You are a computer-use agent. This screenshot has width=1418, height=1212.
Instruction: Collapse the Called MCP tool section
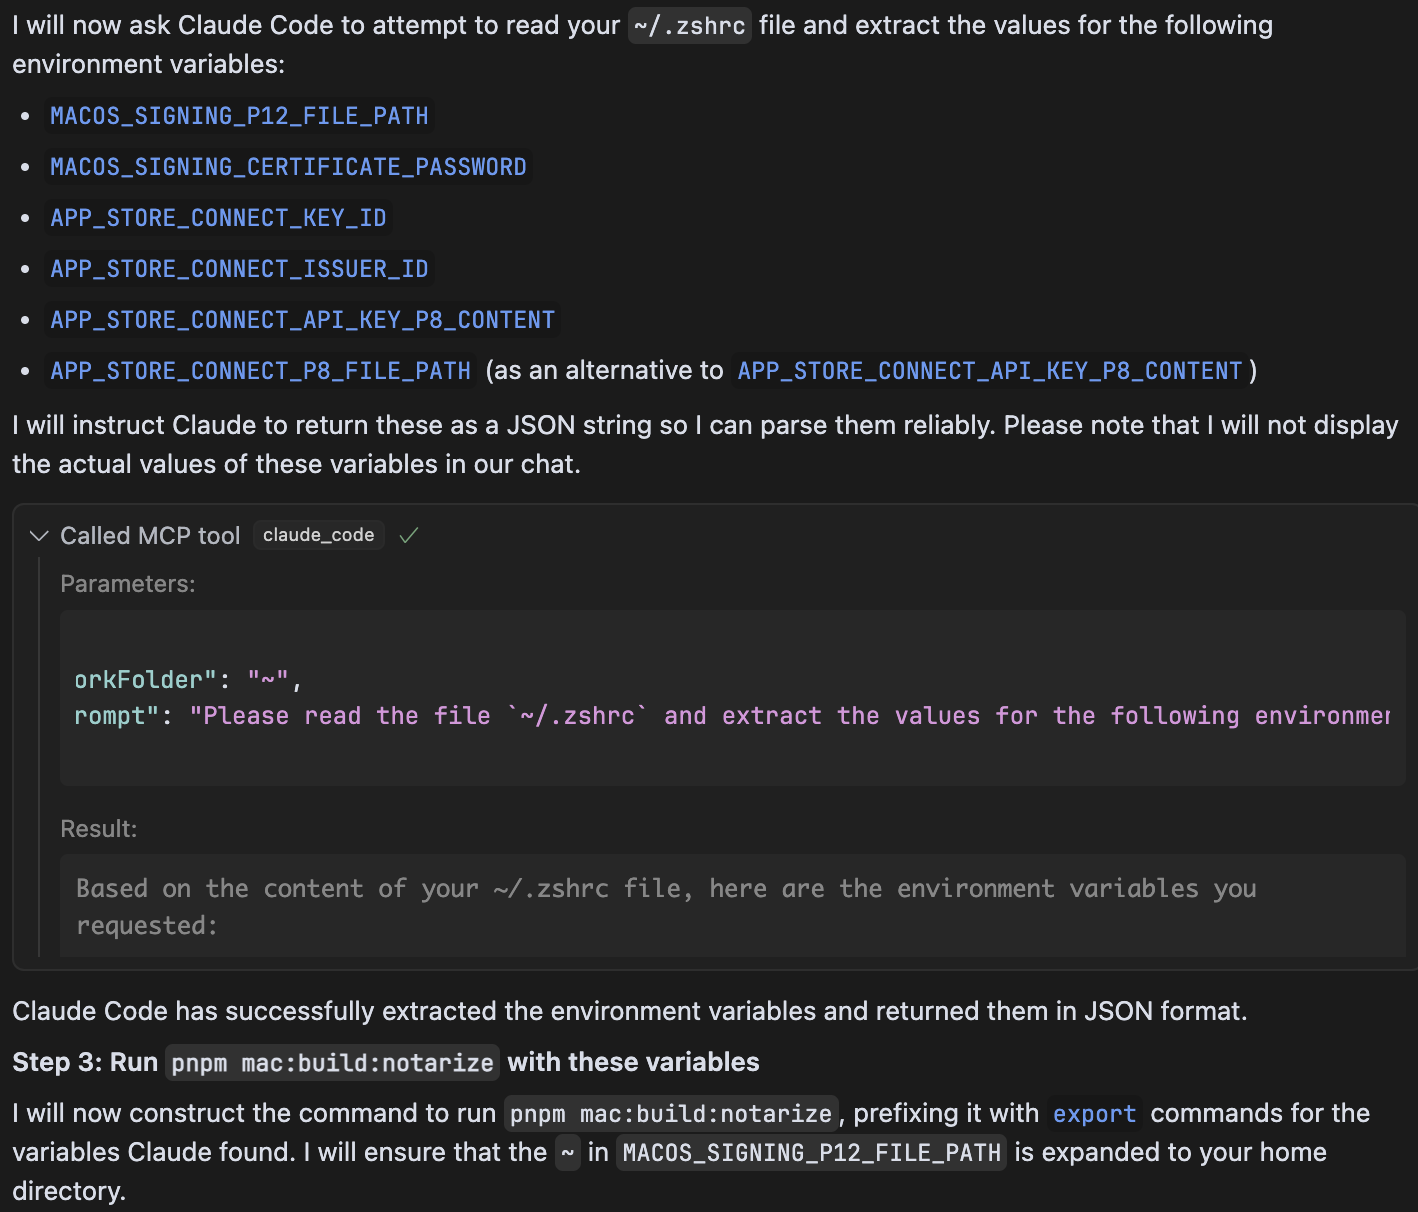39,535
